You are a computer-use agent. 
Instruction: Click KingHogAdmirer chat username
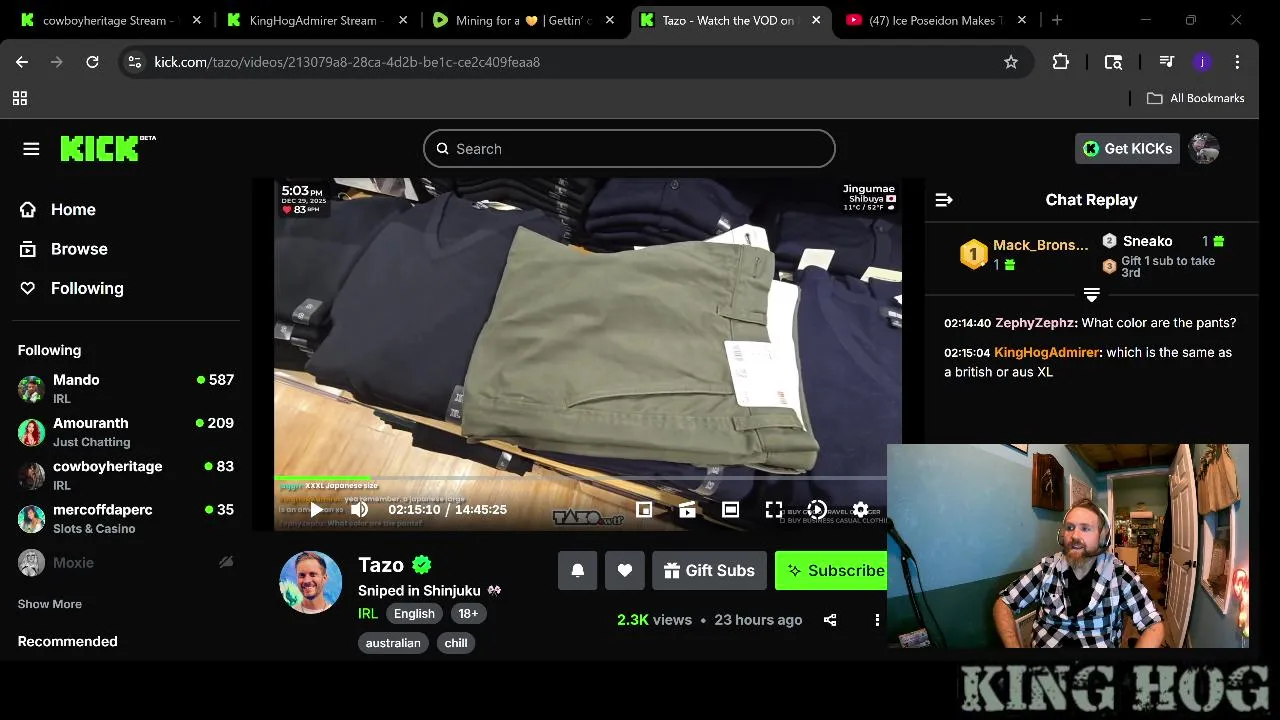pyautogui.click(x=1047, y=352)
